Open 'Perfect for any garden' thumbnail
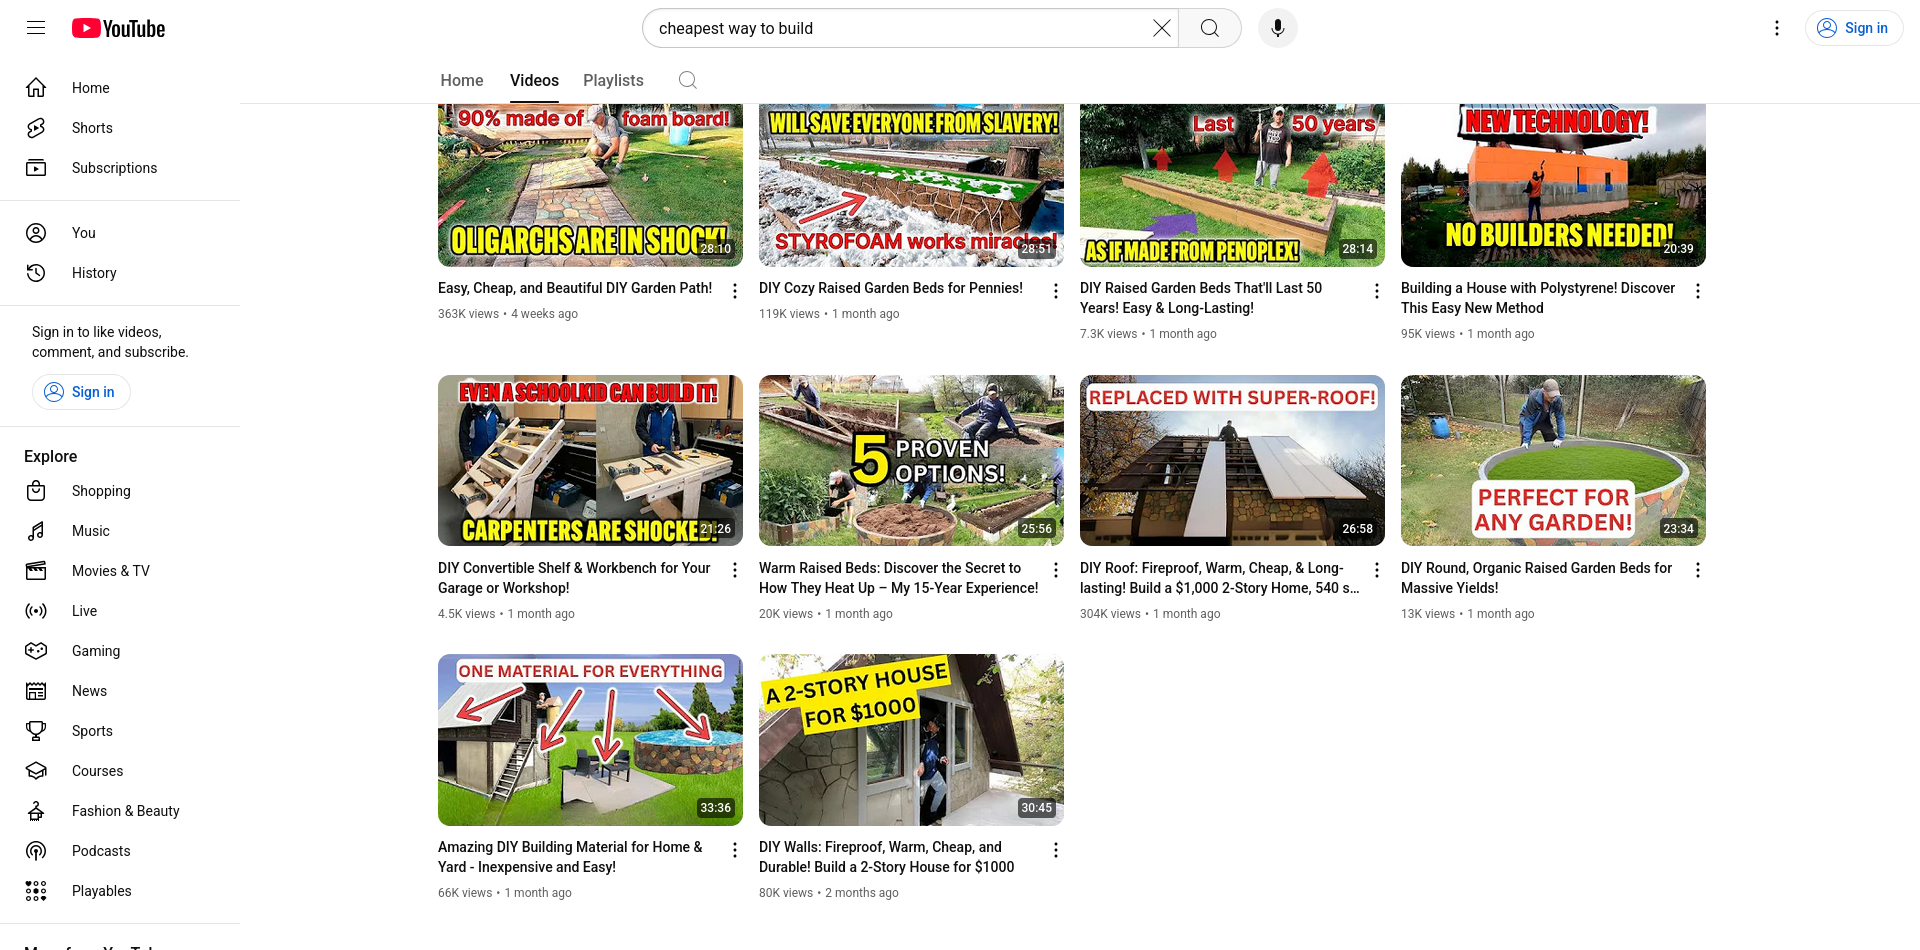Screen dimensions: 1920x950 pos(1553,460)
